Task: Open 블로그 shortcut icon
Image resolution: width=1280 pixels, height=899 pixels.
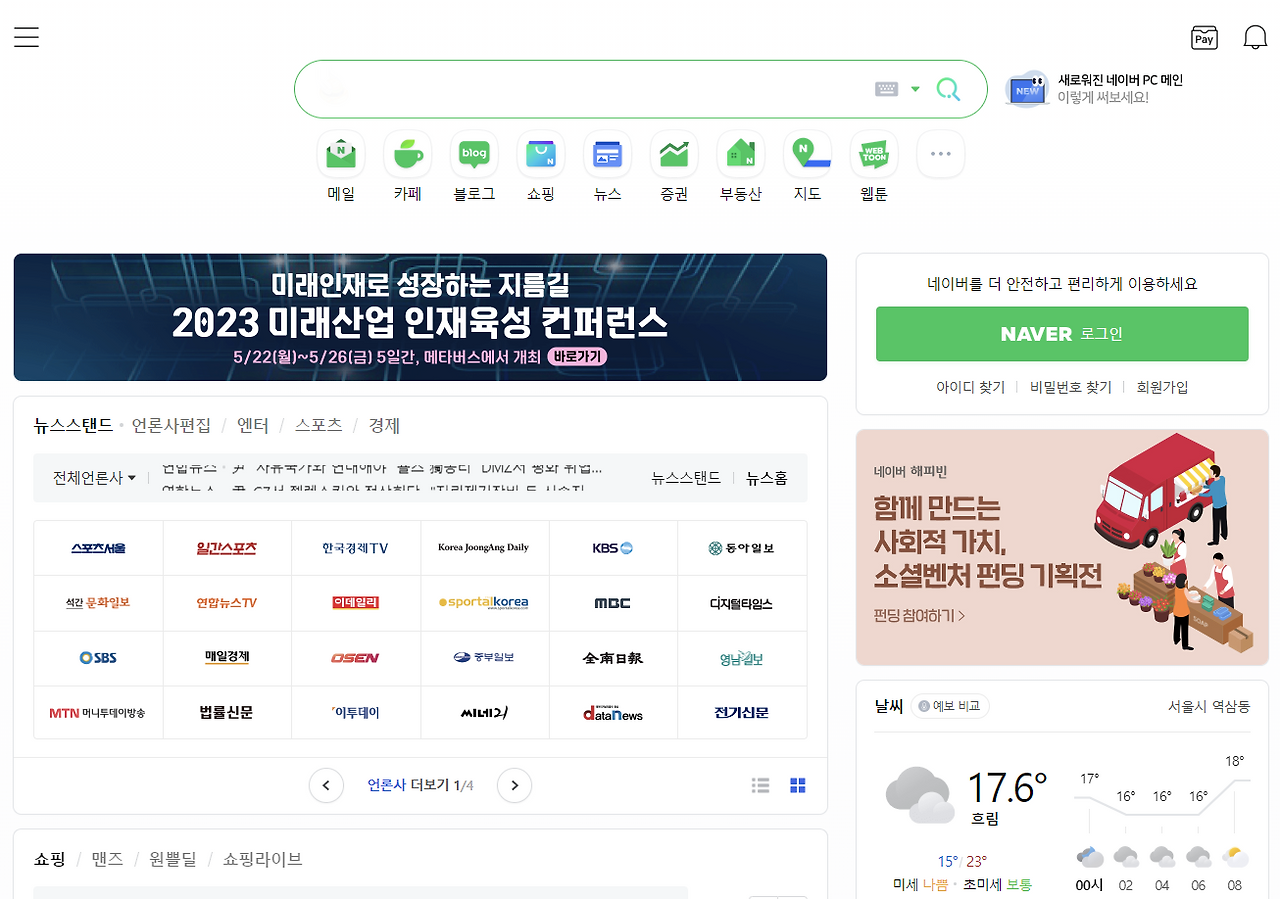Action: click(474, 155)
